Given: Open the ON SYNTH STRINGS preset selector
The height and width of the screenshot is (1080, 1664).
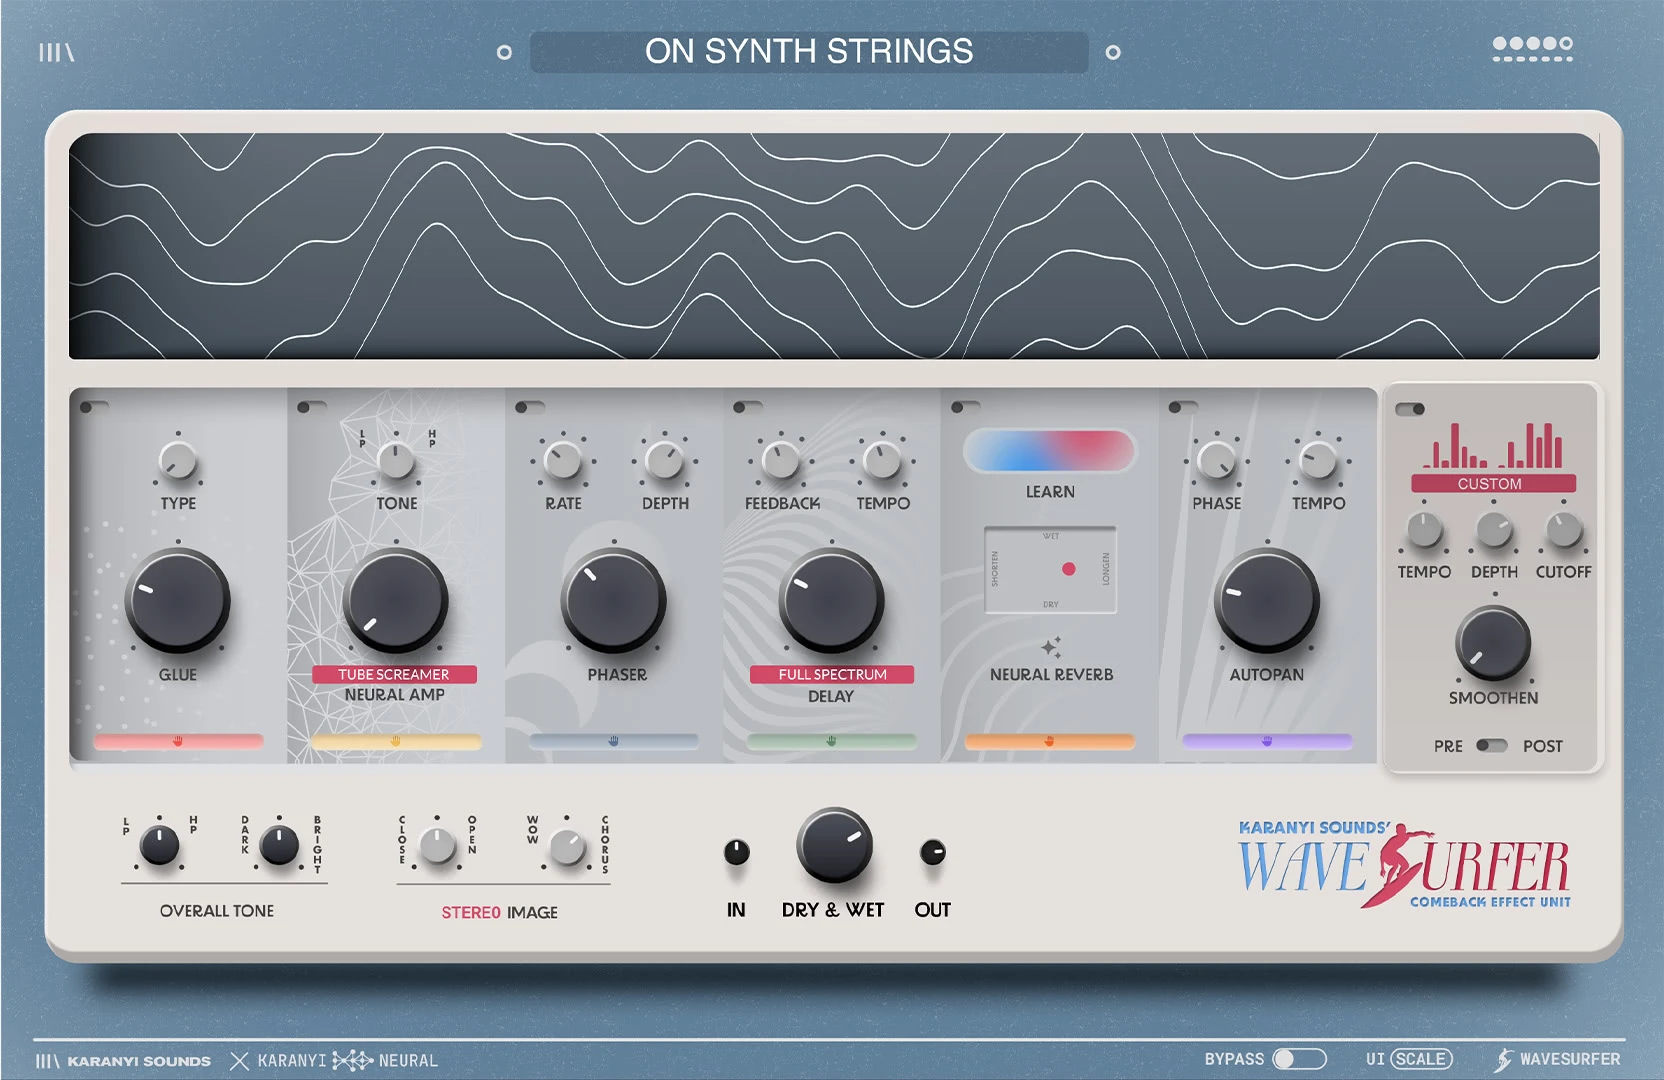Looking at the screenshot, I should point(809,52).
